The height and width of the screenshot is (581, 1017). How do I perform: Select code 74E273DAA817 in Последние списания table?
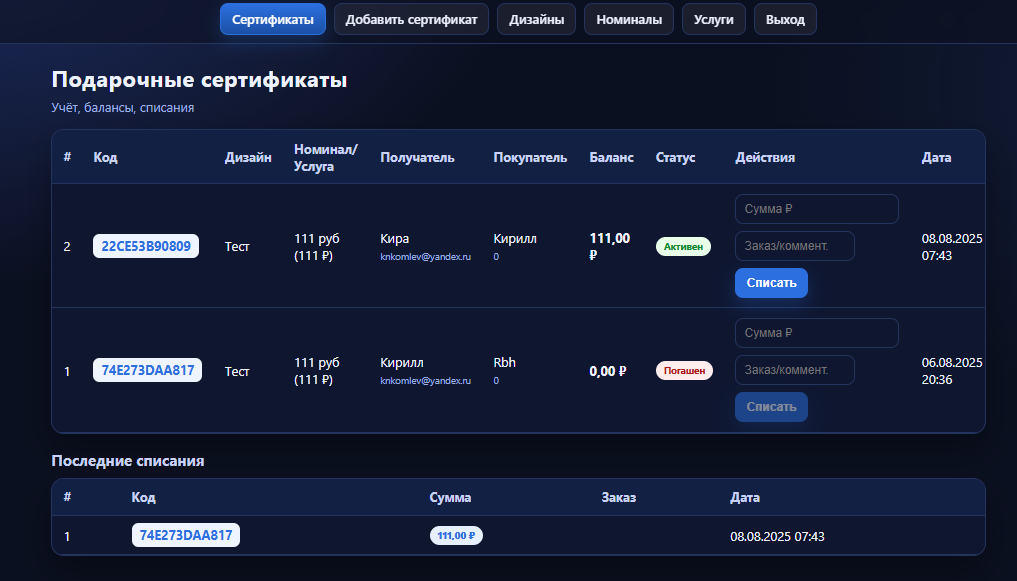tap(185, 534)
